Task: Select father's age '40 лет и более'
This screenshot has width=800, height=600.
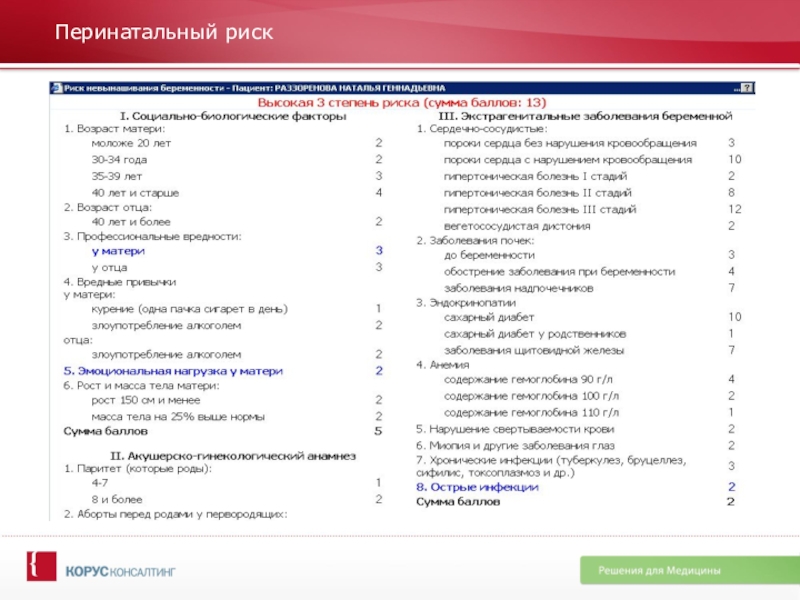Action: (131, 222)
